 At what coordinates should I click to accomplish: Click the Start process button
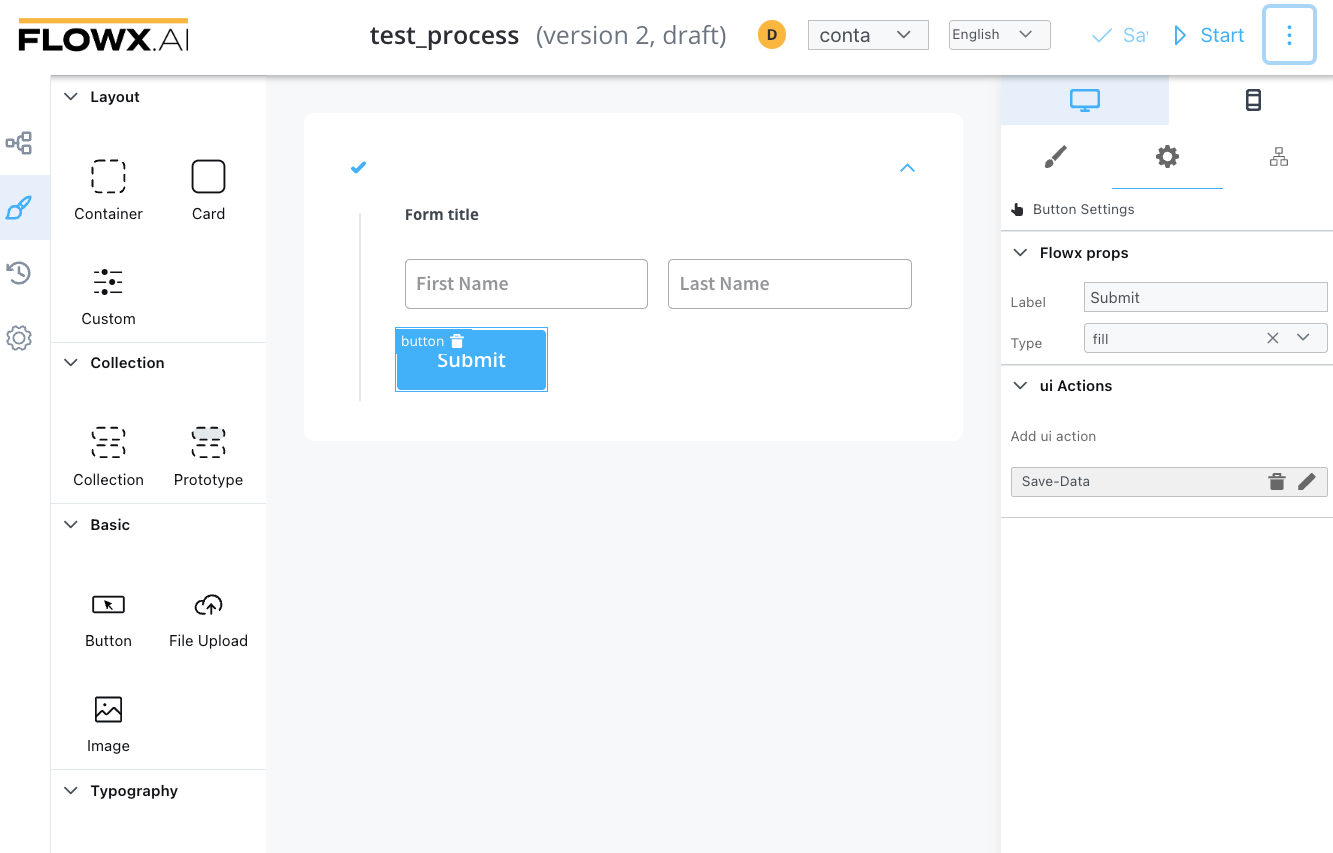[1209, 36]
